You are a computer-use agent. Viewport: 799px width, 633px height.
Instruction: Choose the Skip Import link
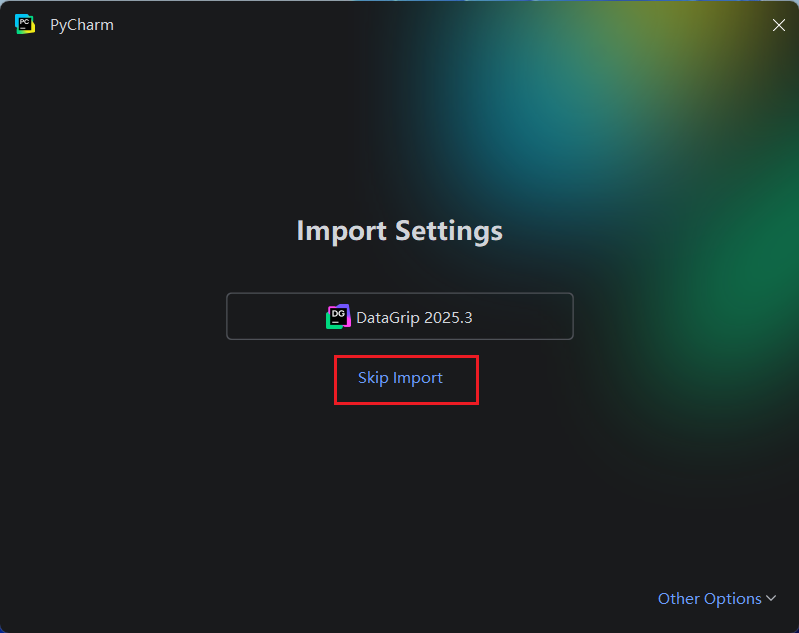[x=400, y=378]
